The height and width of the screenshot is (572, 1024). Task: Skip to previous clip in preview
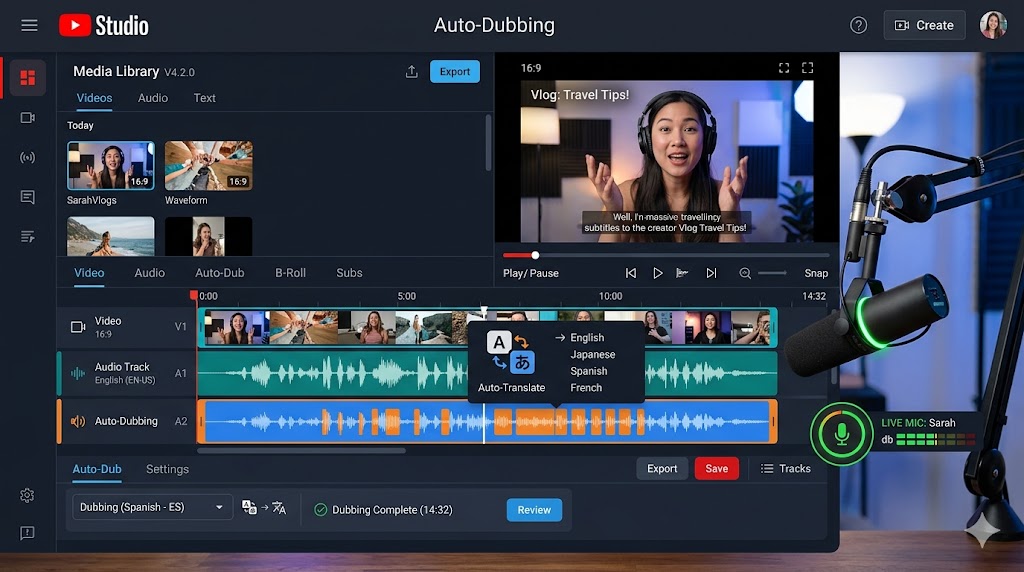pyautogui.click(x=631, y=273)
